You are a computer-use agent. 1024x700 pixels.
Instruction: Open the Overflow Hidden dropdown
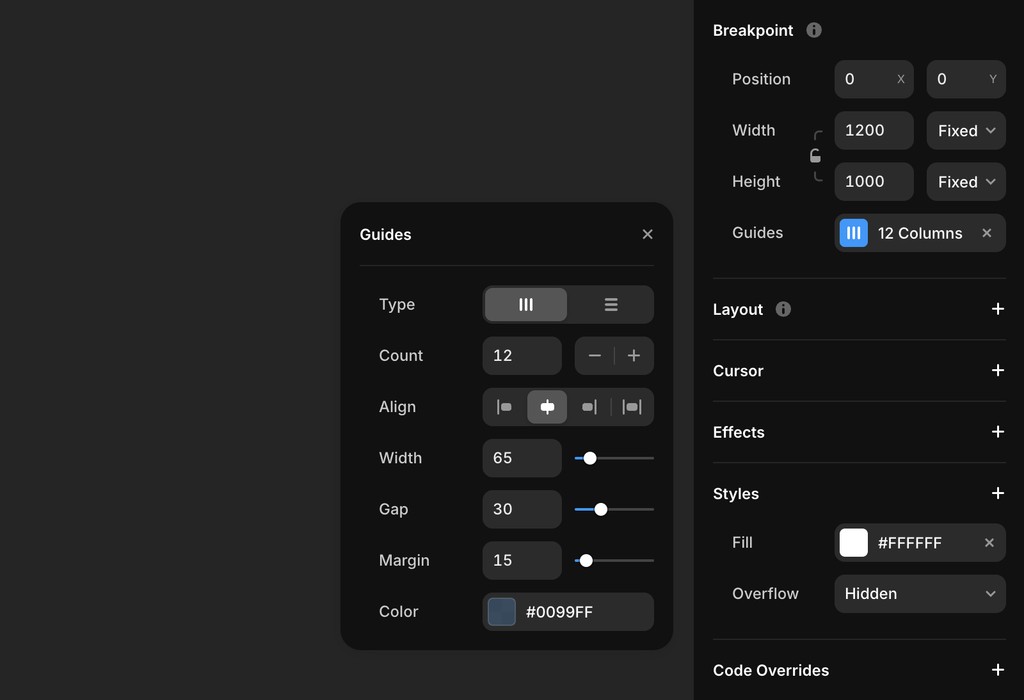click(x=920, y=594)
